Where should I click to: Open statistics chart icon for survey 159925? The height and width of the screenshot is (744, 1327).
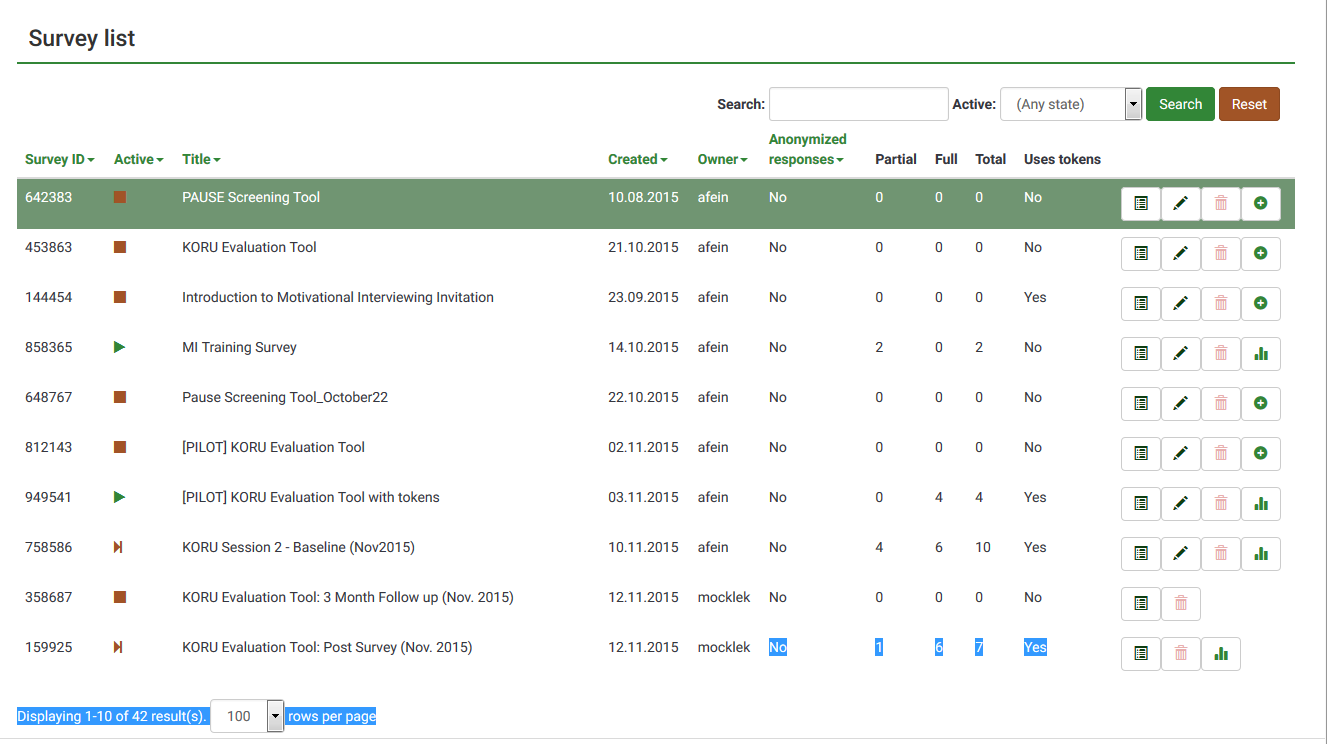(1220, 653)
